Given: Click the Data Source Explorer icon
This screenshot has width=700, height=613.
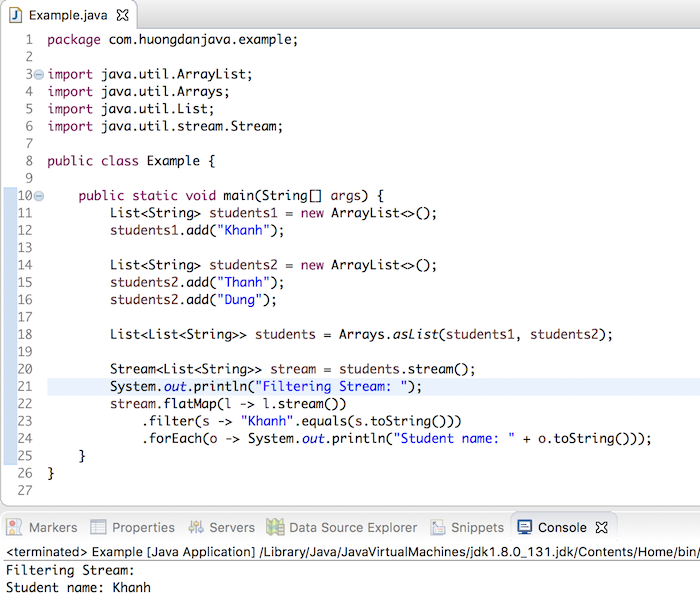Looking at the screenshot, I should coord(275,527).
